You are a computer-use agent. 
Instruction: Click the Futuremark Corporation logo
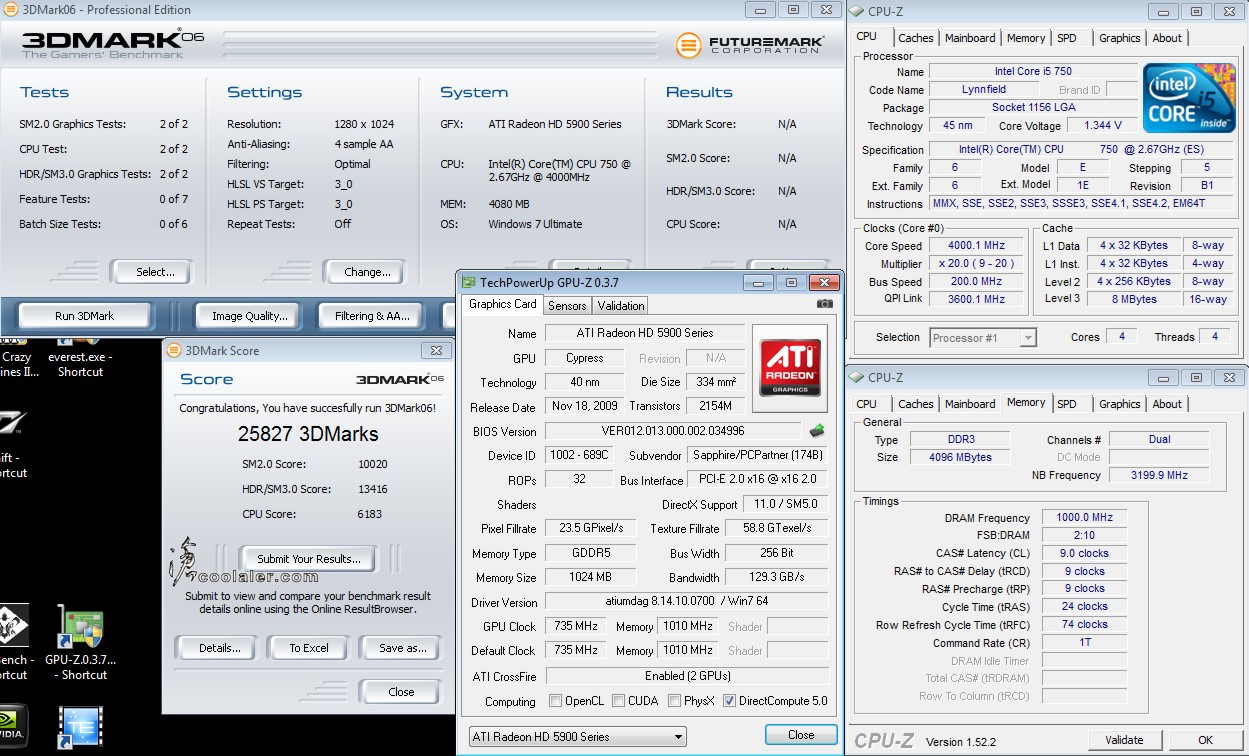[x=750, y=45]
